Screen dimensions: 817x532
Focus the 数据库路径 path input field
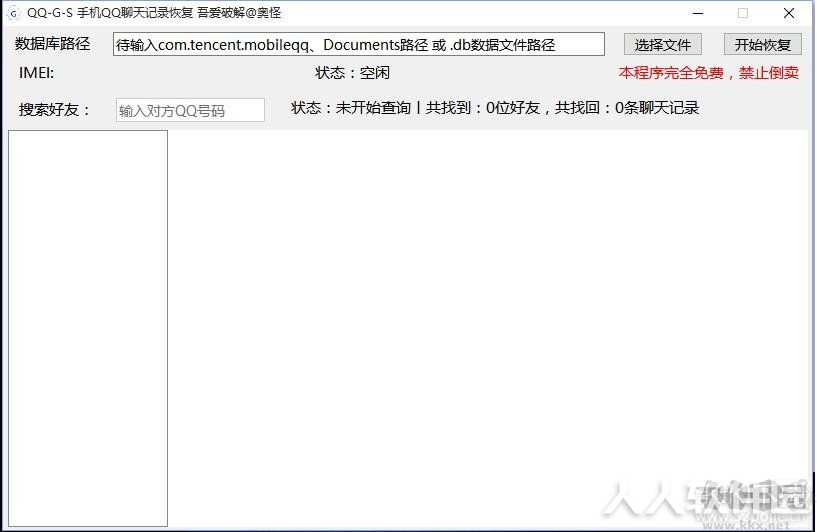coord(358,44)
